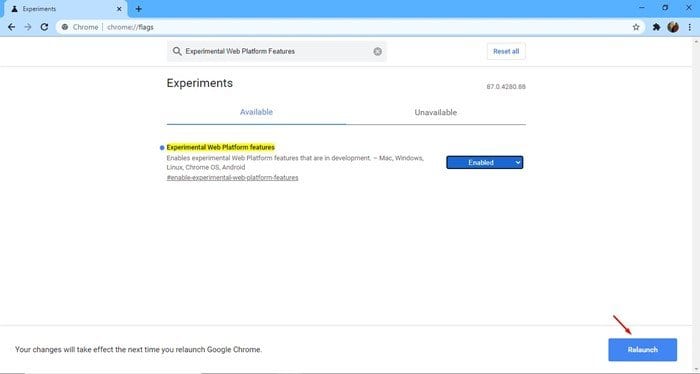Screen dimensions: 700x374
Task: Close the Experiments browser tab
Action: click(x=119, y=9)
